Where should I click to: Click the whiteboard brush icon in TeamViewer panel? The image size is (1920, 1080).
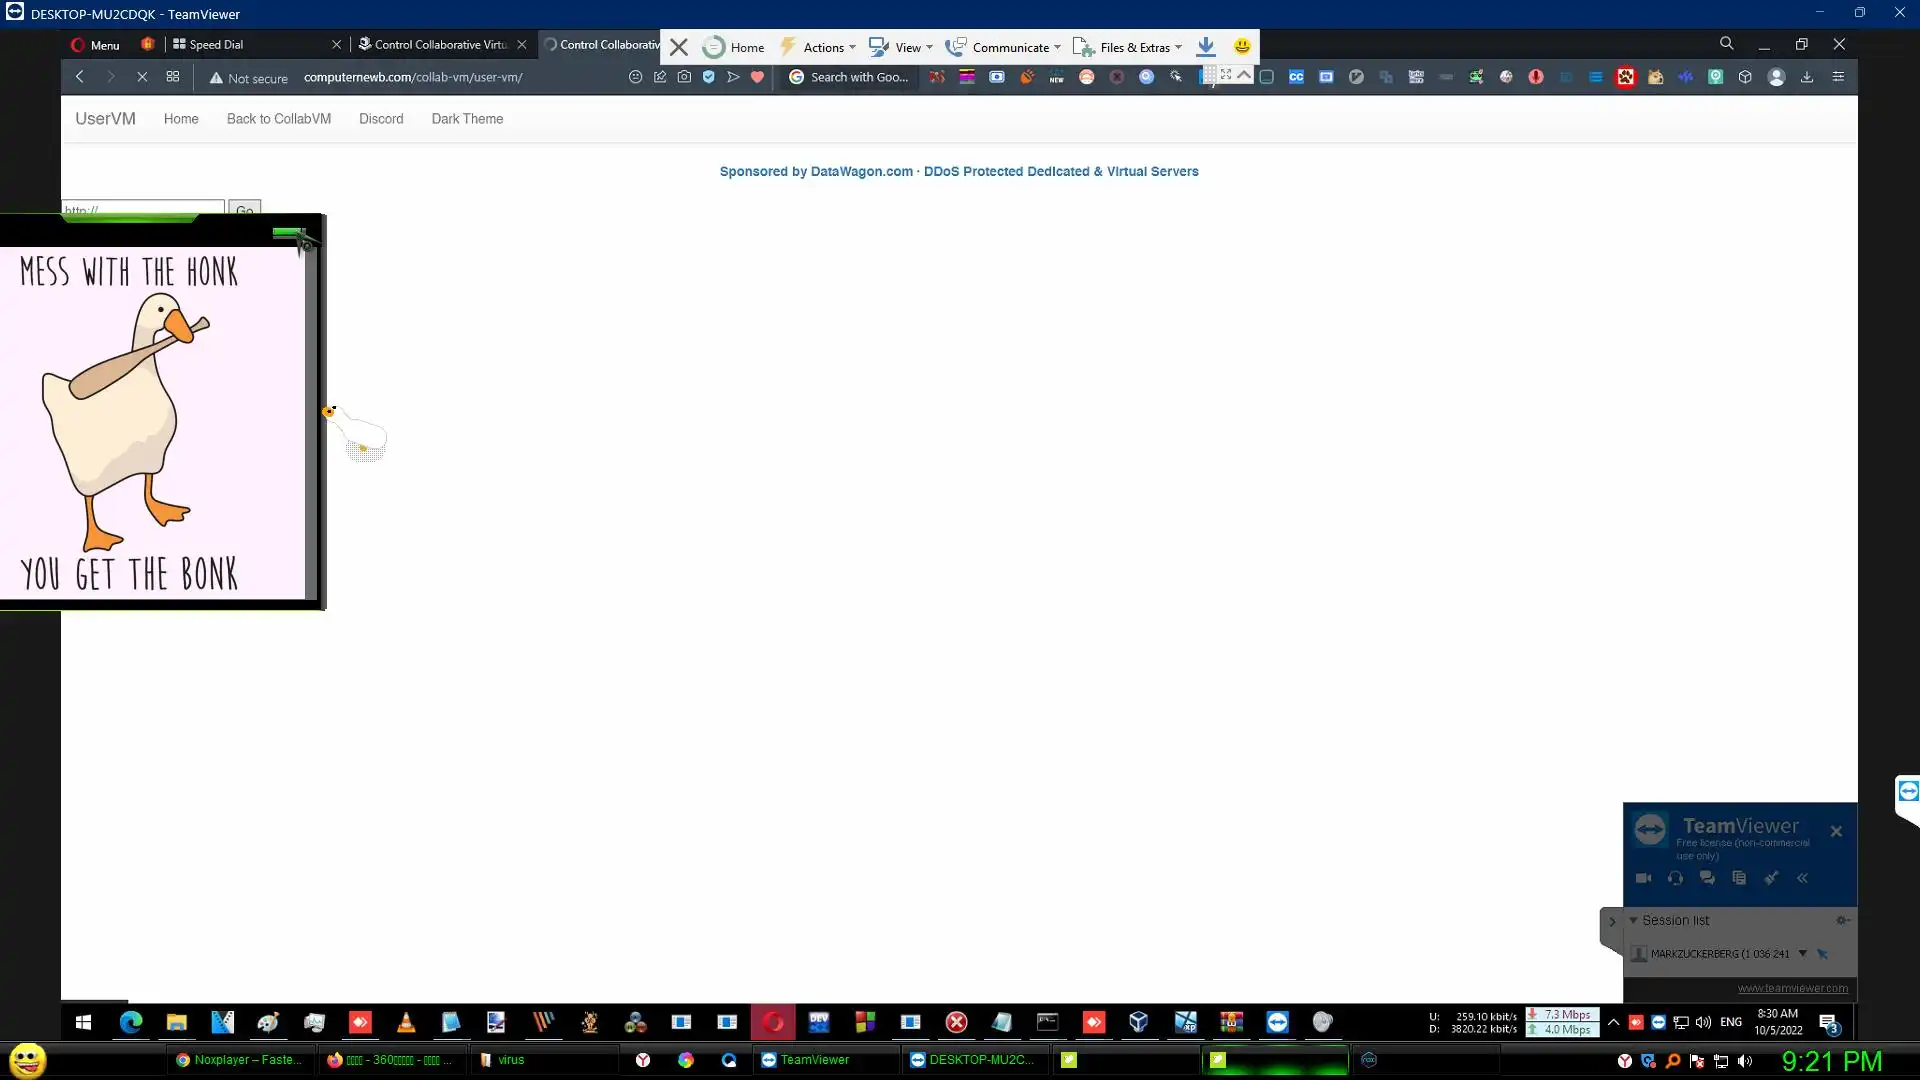click(1771, 878)
